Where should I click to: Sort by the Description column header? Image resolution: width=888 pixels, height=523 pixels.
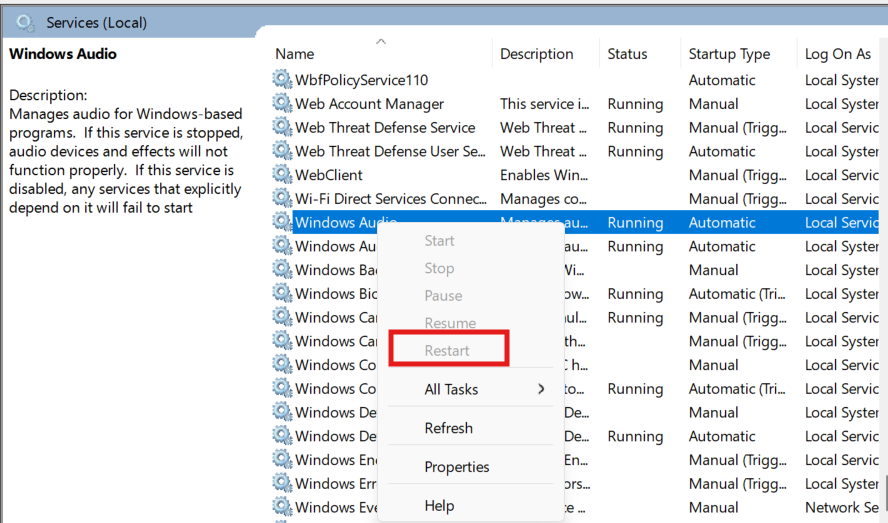pyautogui.click(x=536, y=54)
